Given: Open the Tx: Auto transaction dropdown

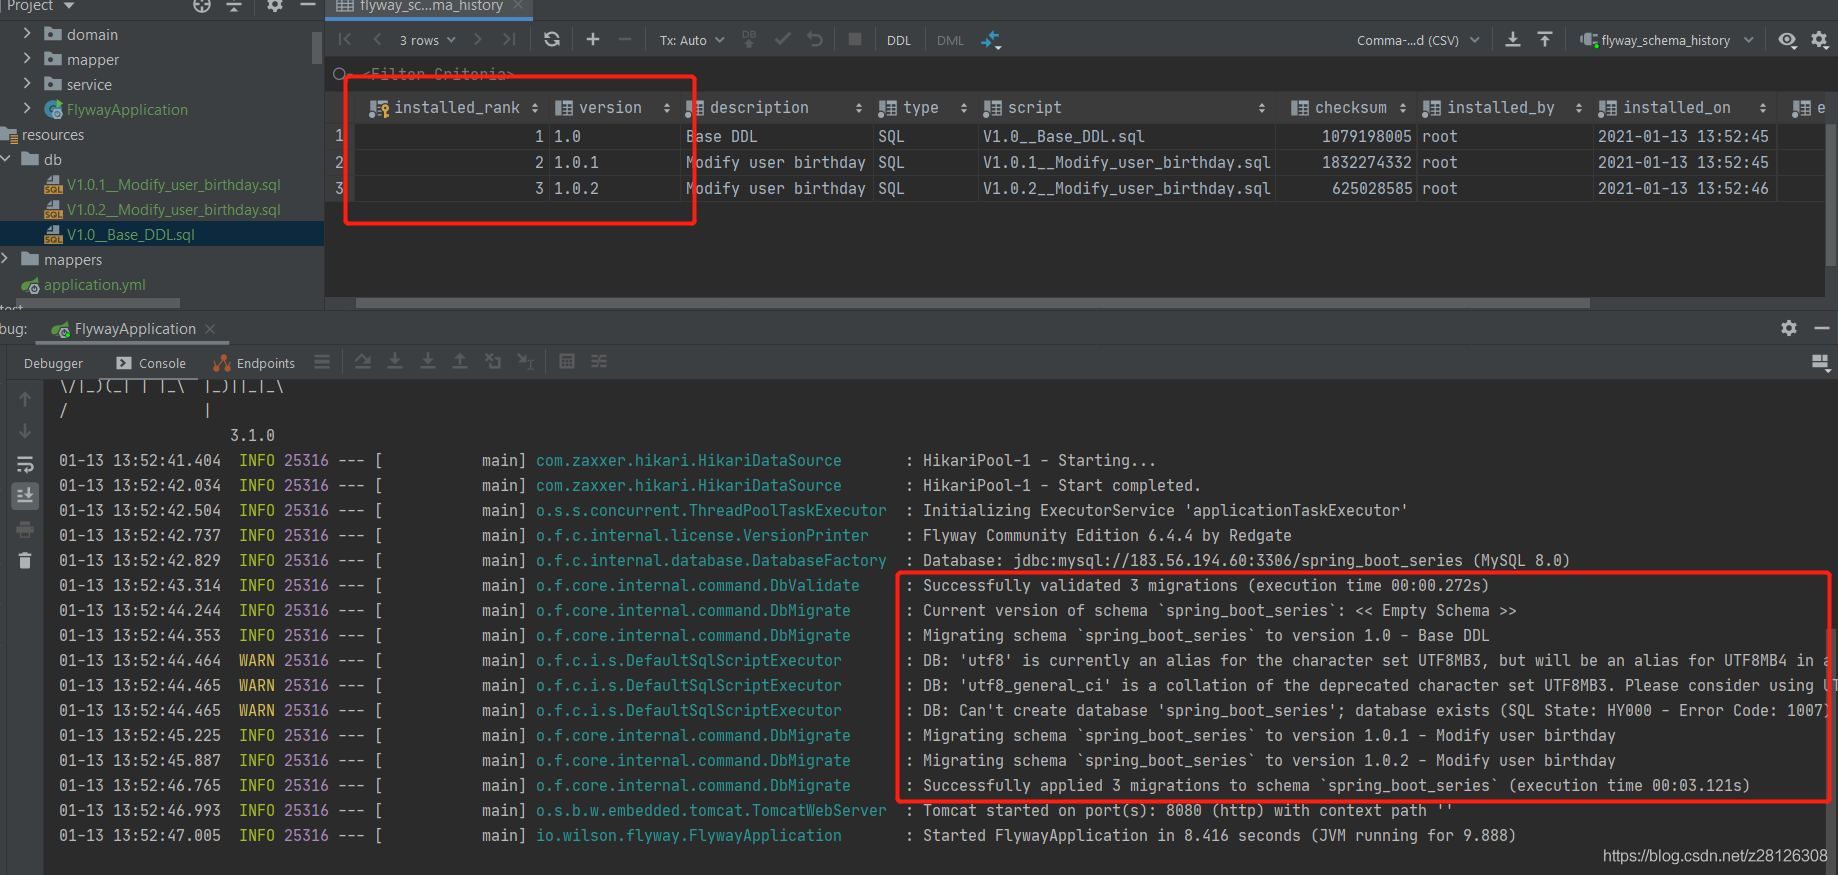Looking at the screenshot, I should [x=691, y=40].
